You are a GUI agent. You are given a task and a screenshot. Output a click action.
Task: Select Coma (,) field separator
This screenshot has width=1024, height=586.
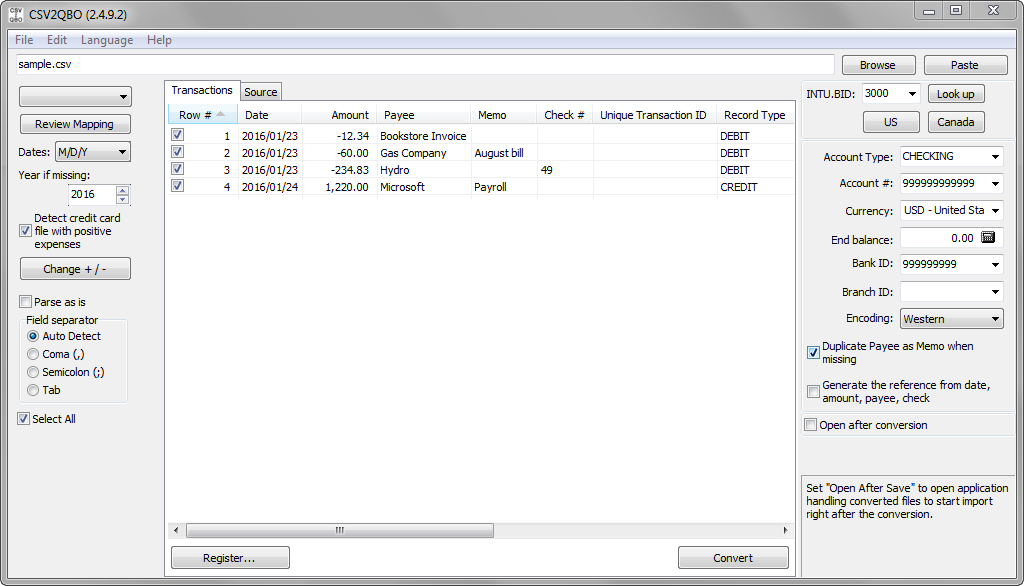tap(33, 354)
